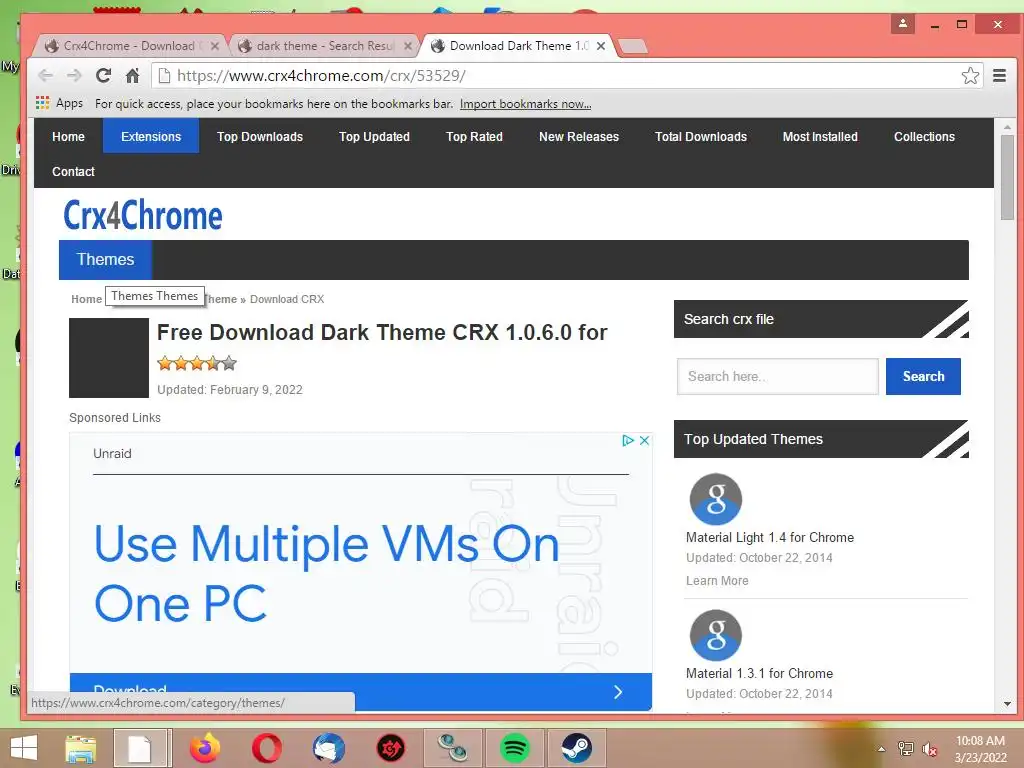Image resolution: width=1024 pixels, height=768 pixels.
Task: Focus the Search here input field
Action: coord(777,376)
